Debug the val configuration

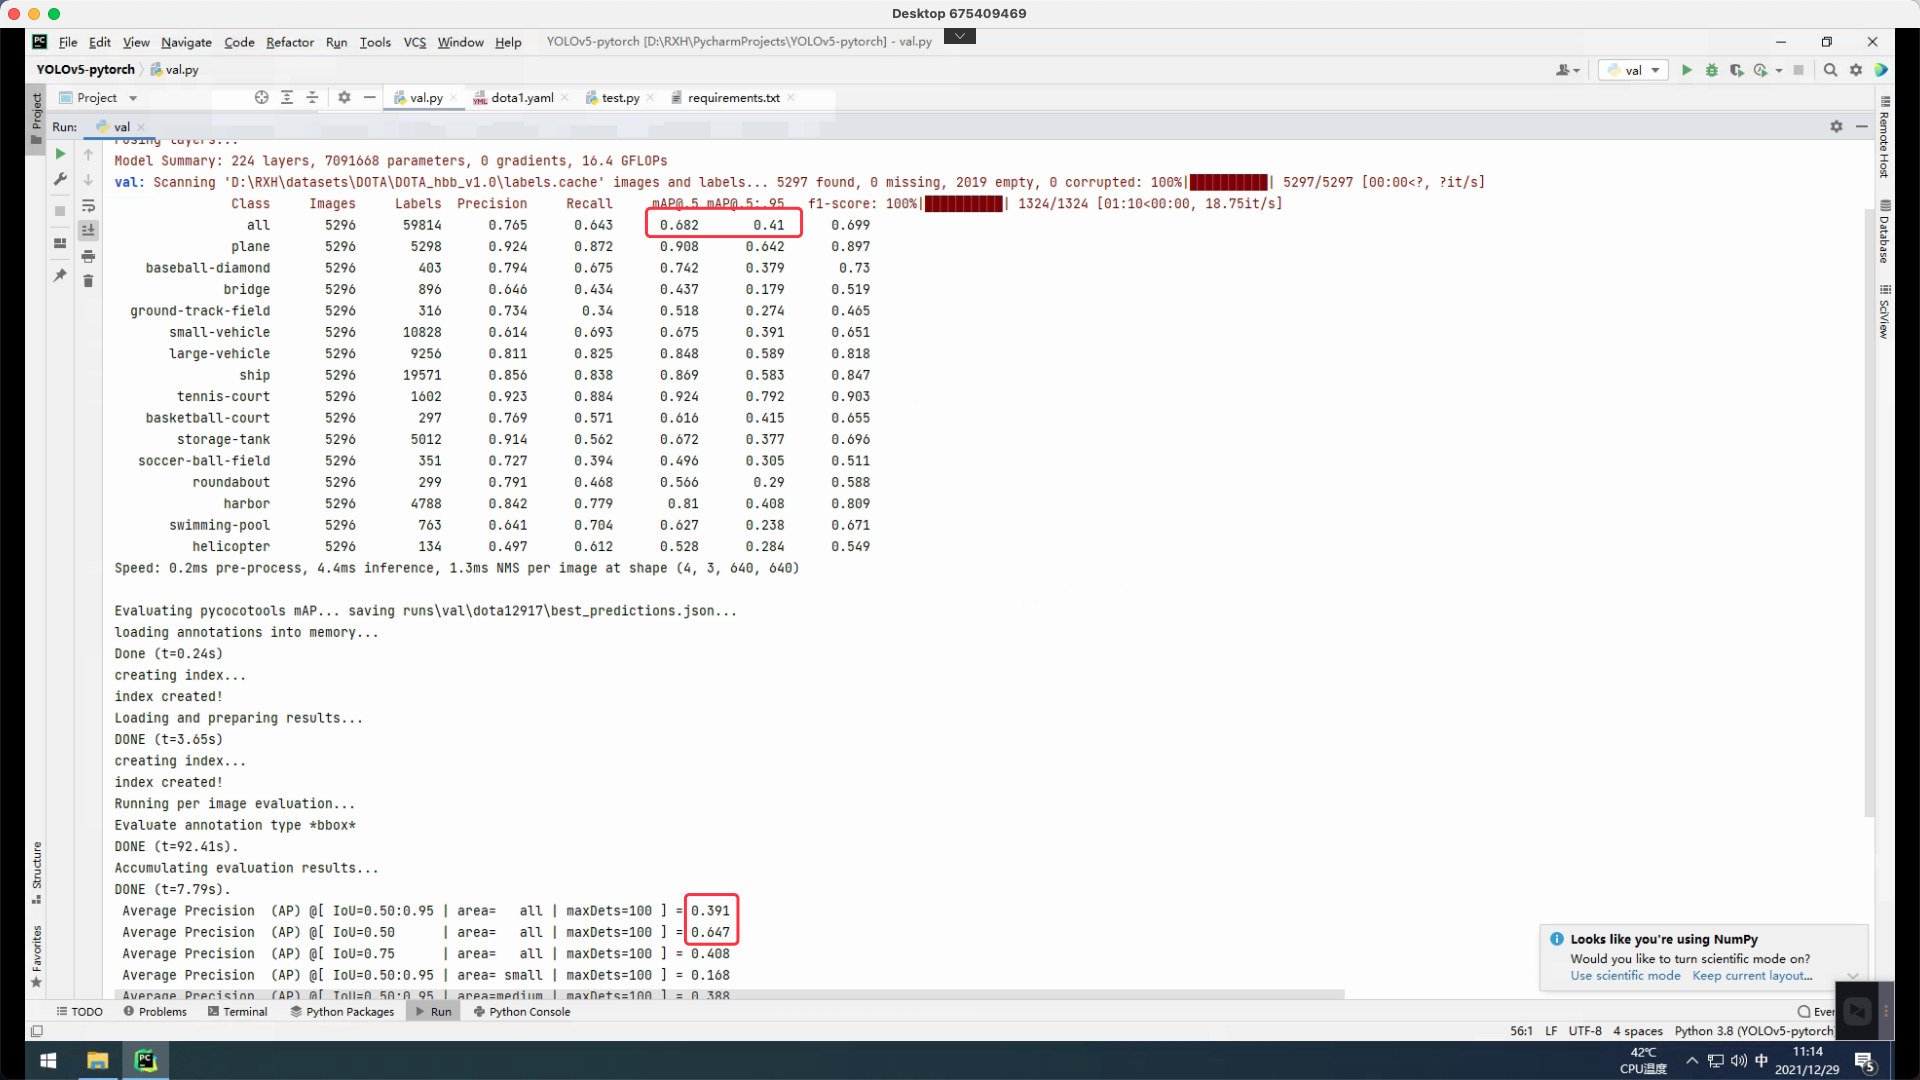coord(1712,70)
